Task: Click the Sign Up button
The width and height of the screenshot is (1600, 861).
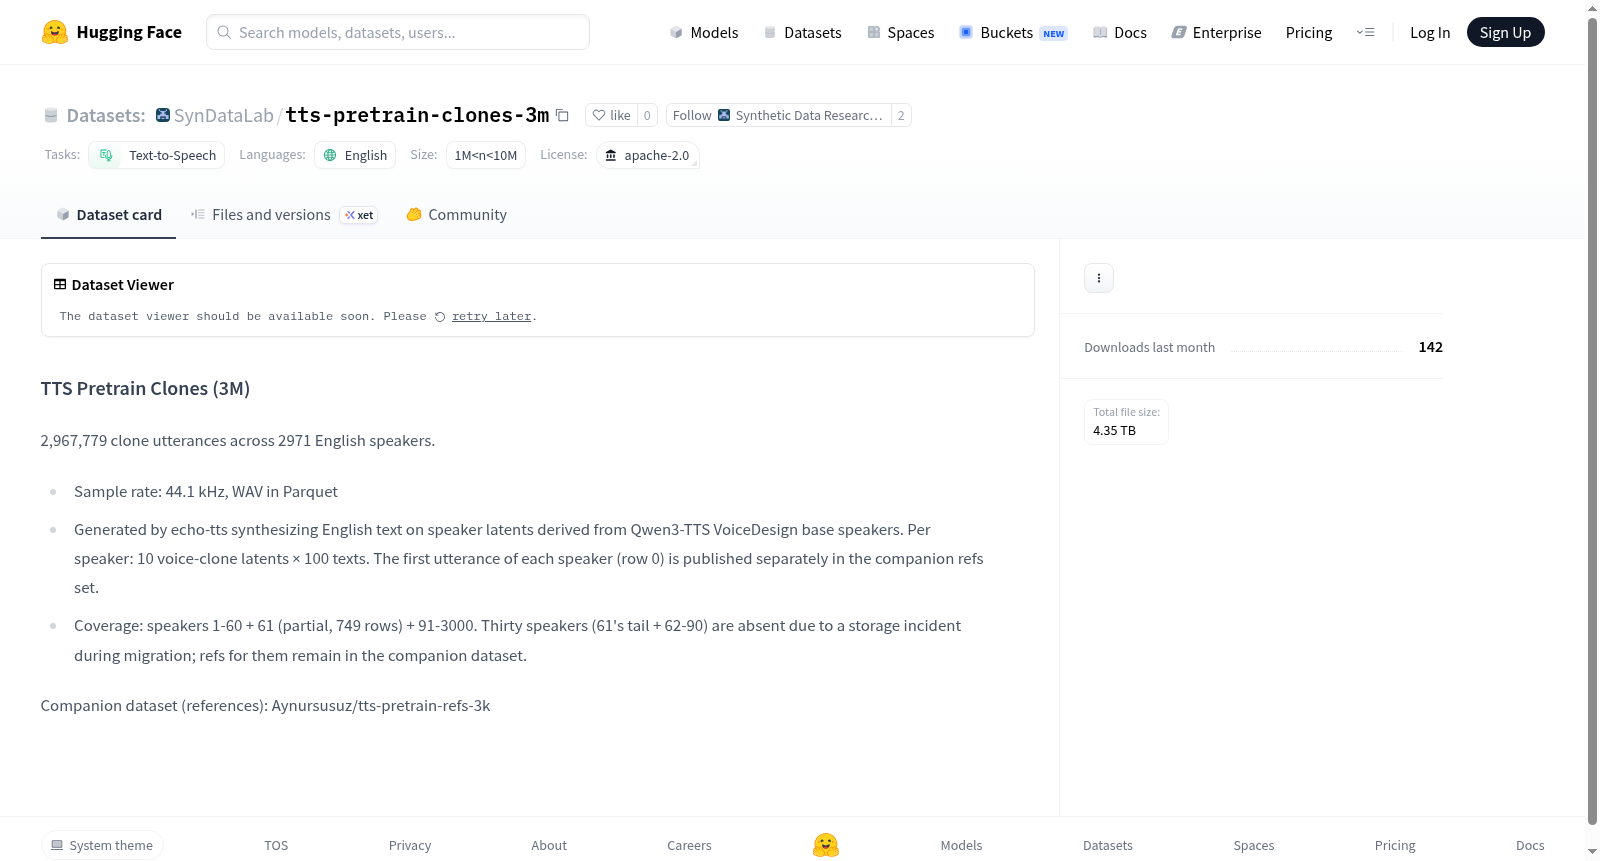Action: (1505, 32)
